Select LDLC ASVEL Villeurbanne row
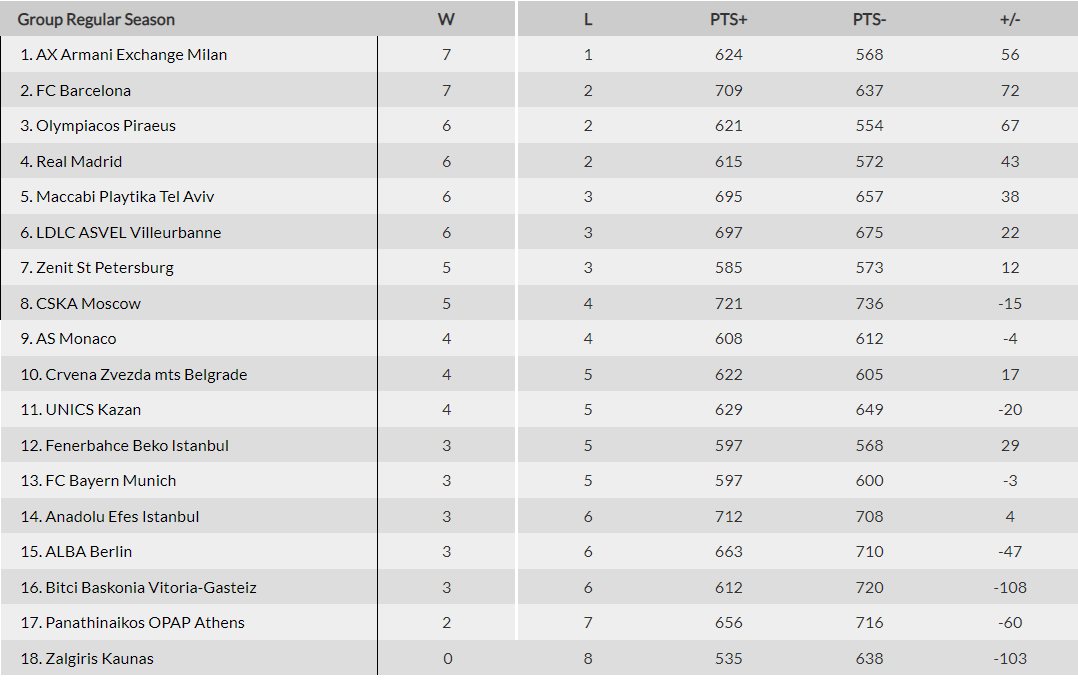Image resolution: width=1078 pixels, height=680 pixels. click(x=128, y=233)
